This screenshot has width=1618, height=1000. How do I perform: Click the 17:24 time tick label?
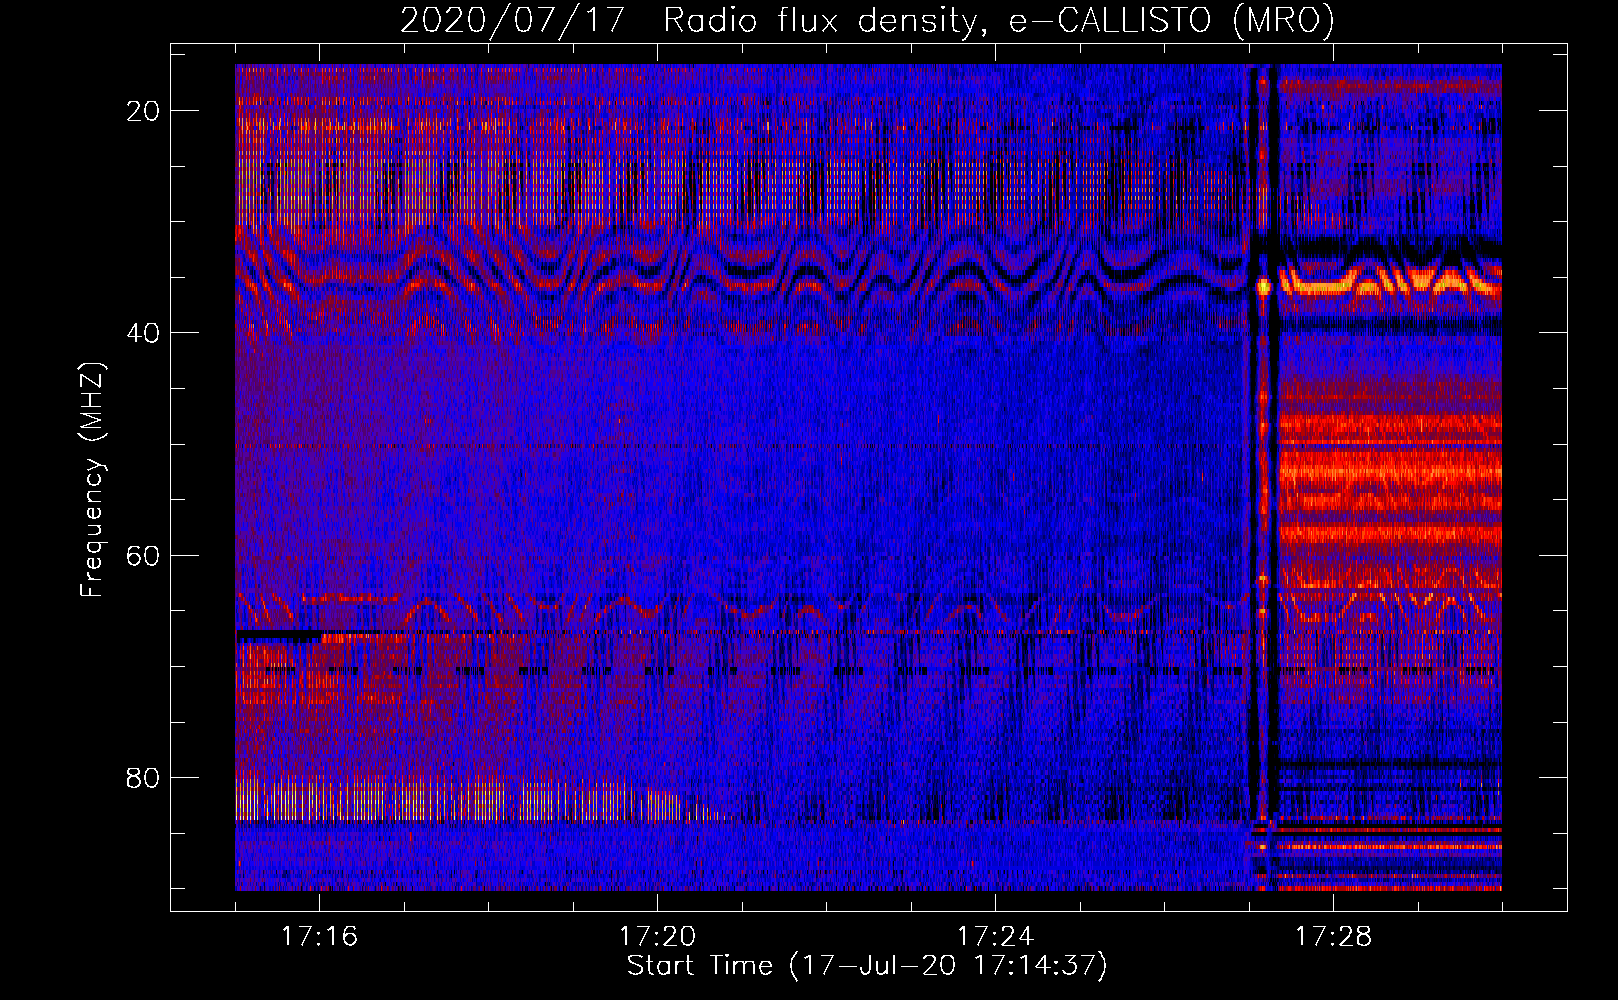[995, 936]
